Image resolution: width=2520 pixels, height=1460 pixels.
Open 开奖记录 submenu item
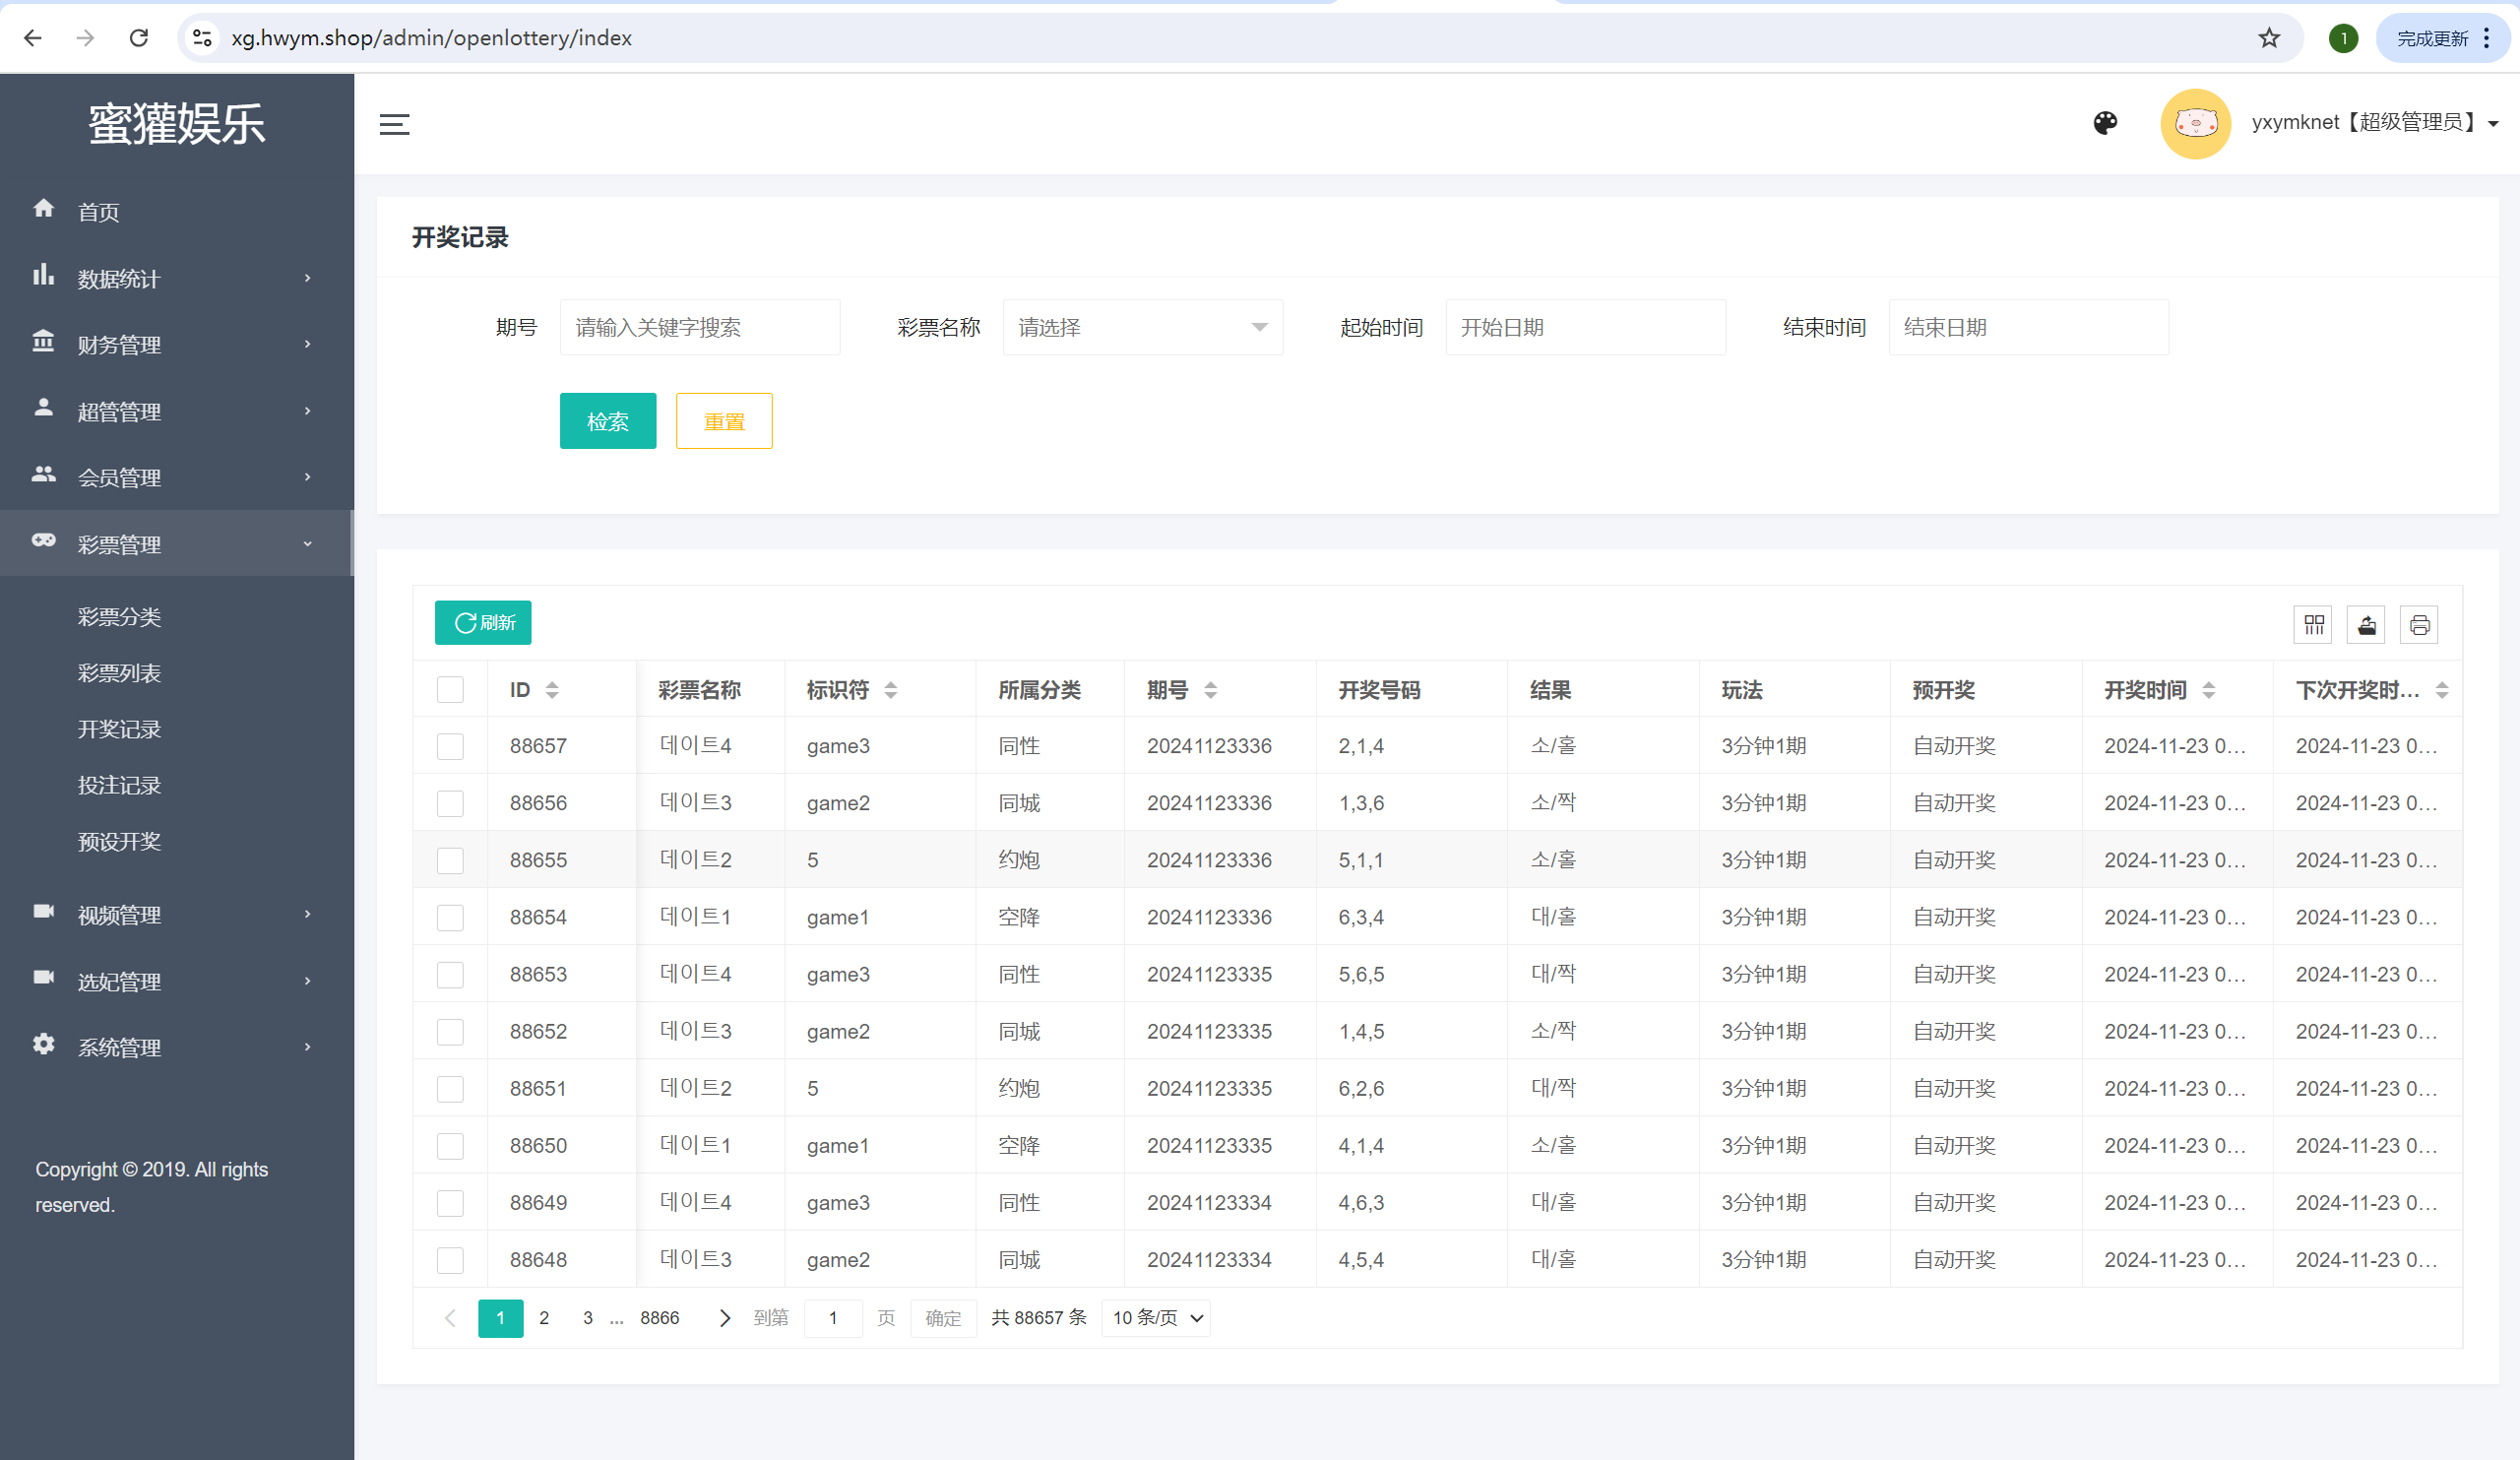point(119,728)
